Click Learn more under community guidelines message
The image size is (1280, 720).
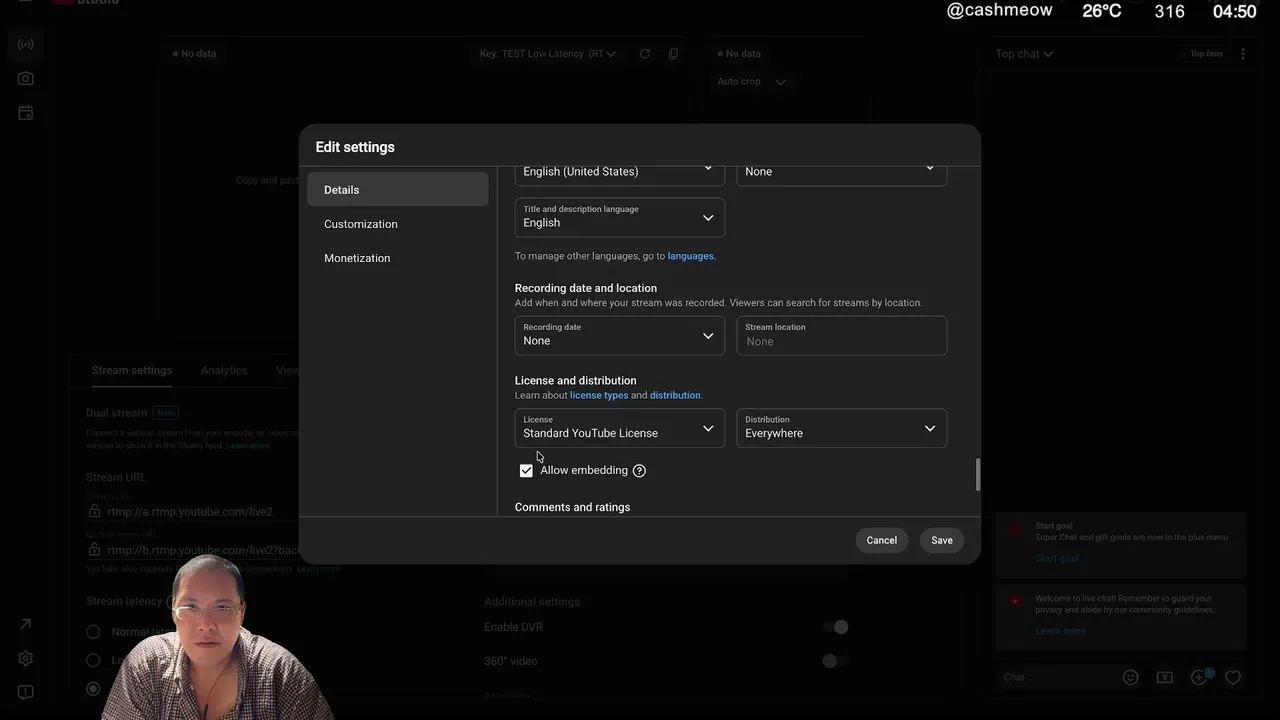(1060, 631)
